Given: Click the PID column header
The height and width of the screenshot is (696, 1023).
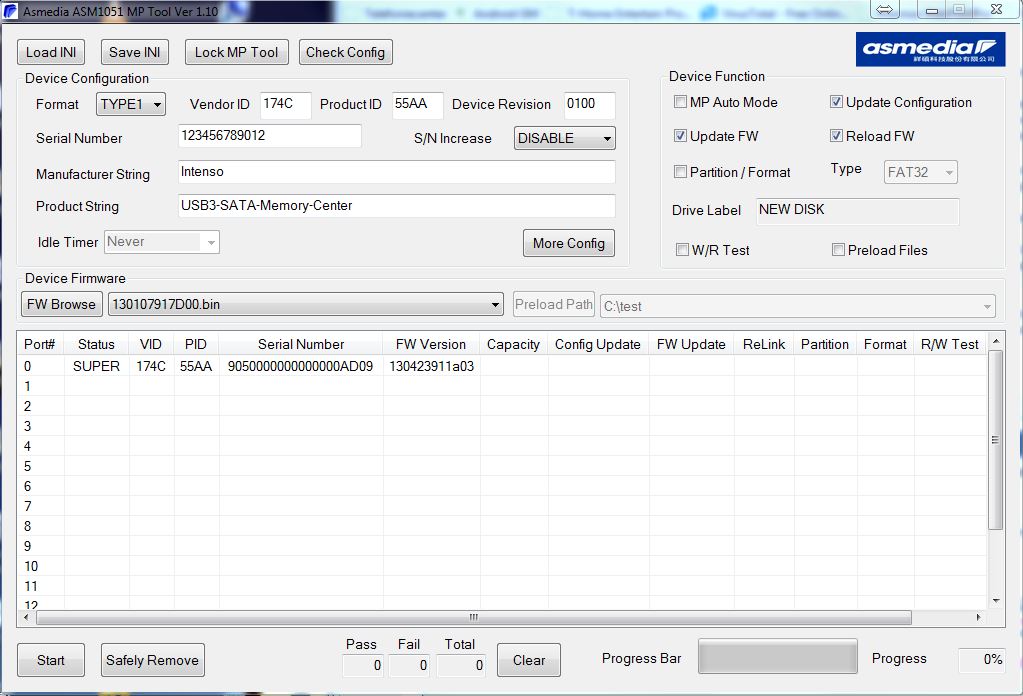Looking at the screenshot, I should point(196,344).
